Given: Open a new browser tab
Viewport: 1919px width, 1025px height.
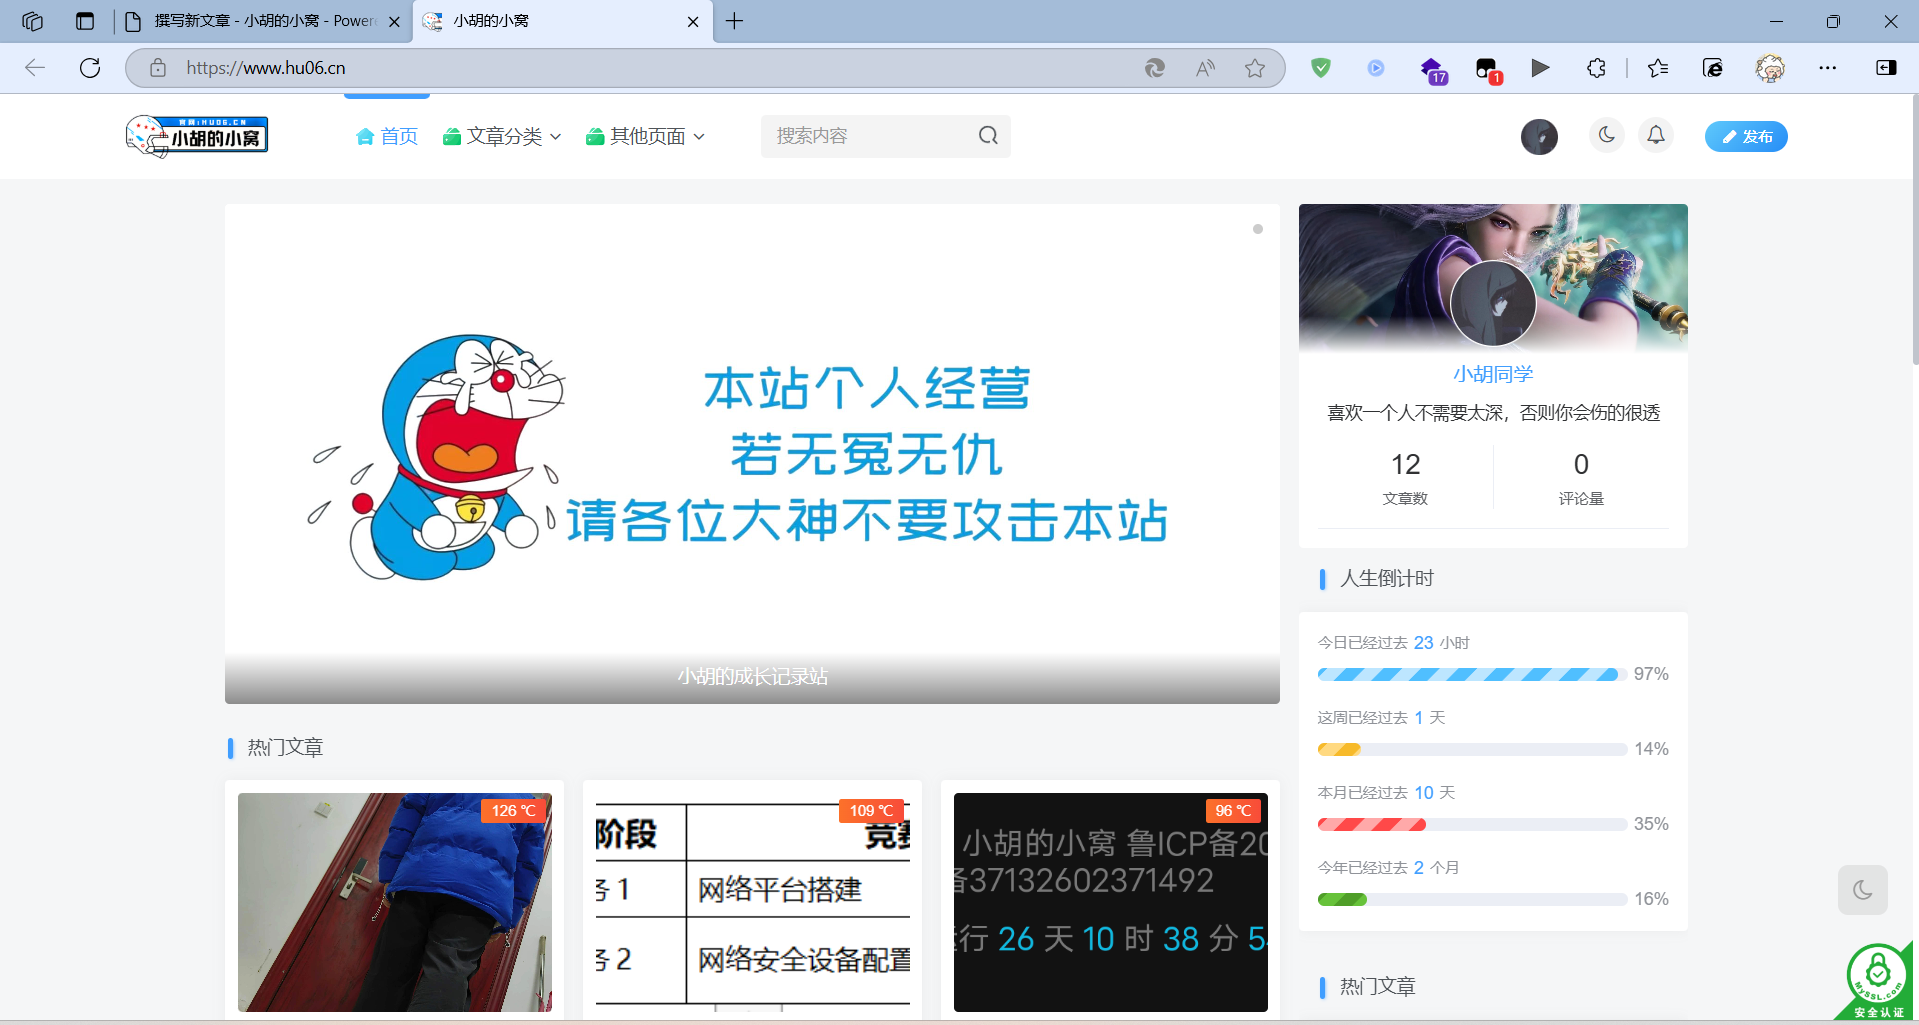Looking at the screenshot, I should click(734, 21).
